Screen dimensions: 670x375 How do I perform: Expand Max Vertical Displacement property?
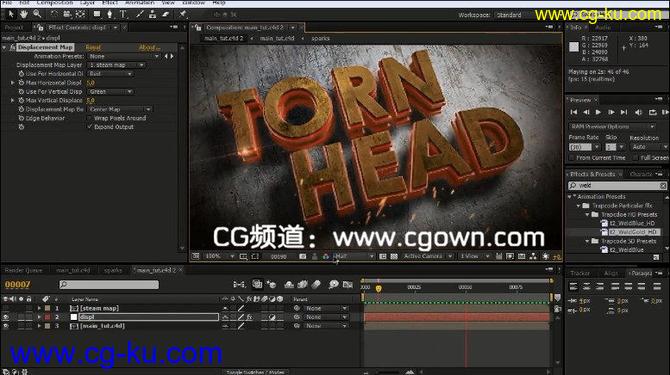click(13, 100)
